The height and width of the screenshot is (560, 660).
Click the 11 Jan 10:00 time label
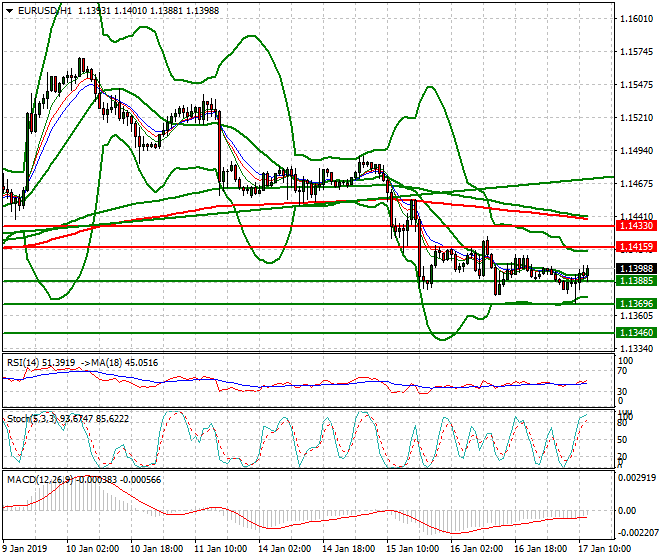pyautogui.click(x=221, y=549)
